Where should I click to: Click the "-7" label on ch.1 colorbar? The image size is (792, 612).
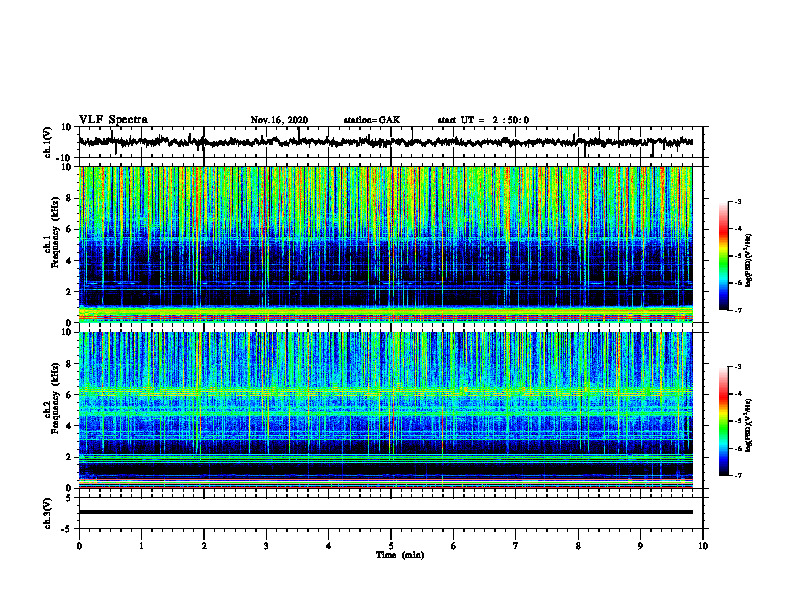pyautogui.click(x=737, y=310)
